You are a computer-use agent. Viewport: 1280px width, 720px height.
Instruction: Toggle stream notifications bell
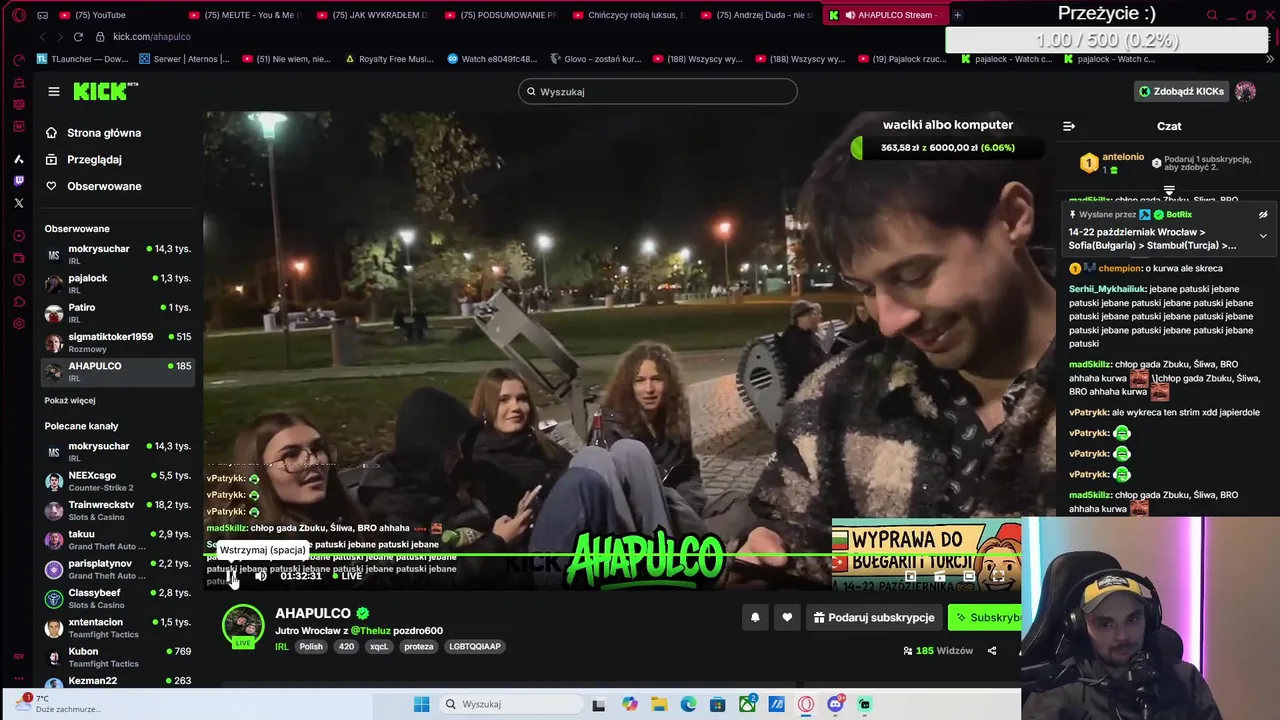(755, 618)
